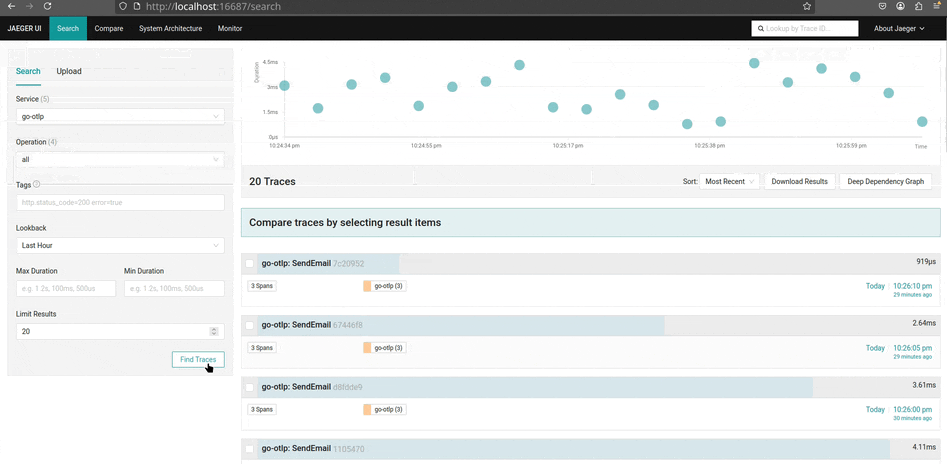Expand the Lookback dropdown set to Last Hour
Screen dimensions: 947x464
(120, 245)
